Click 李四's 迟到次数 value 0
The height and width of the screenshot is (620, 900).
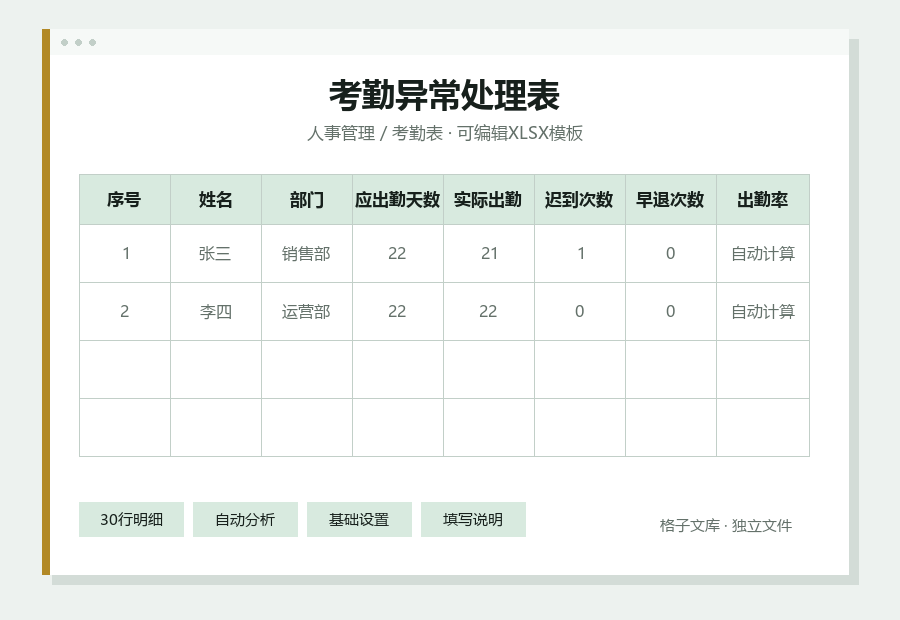[x=580, y=311]
